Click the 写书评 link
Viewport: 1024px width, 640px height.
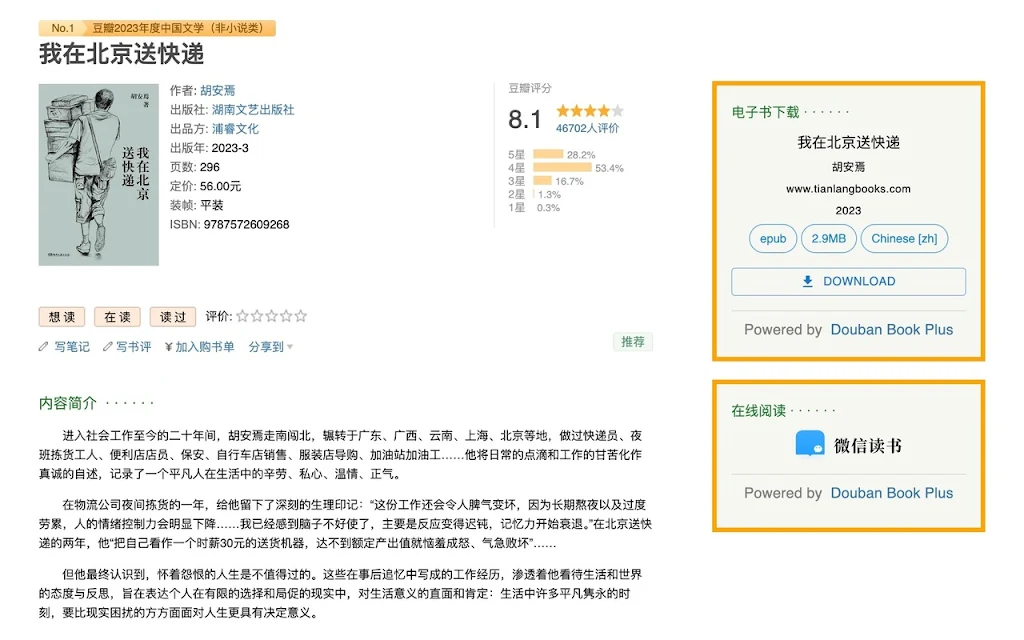click(x=134, y=347)
